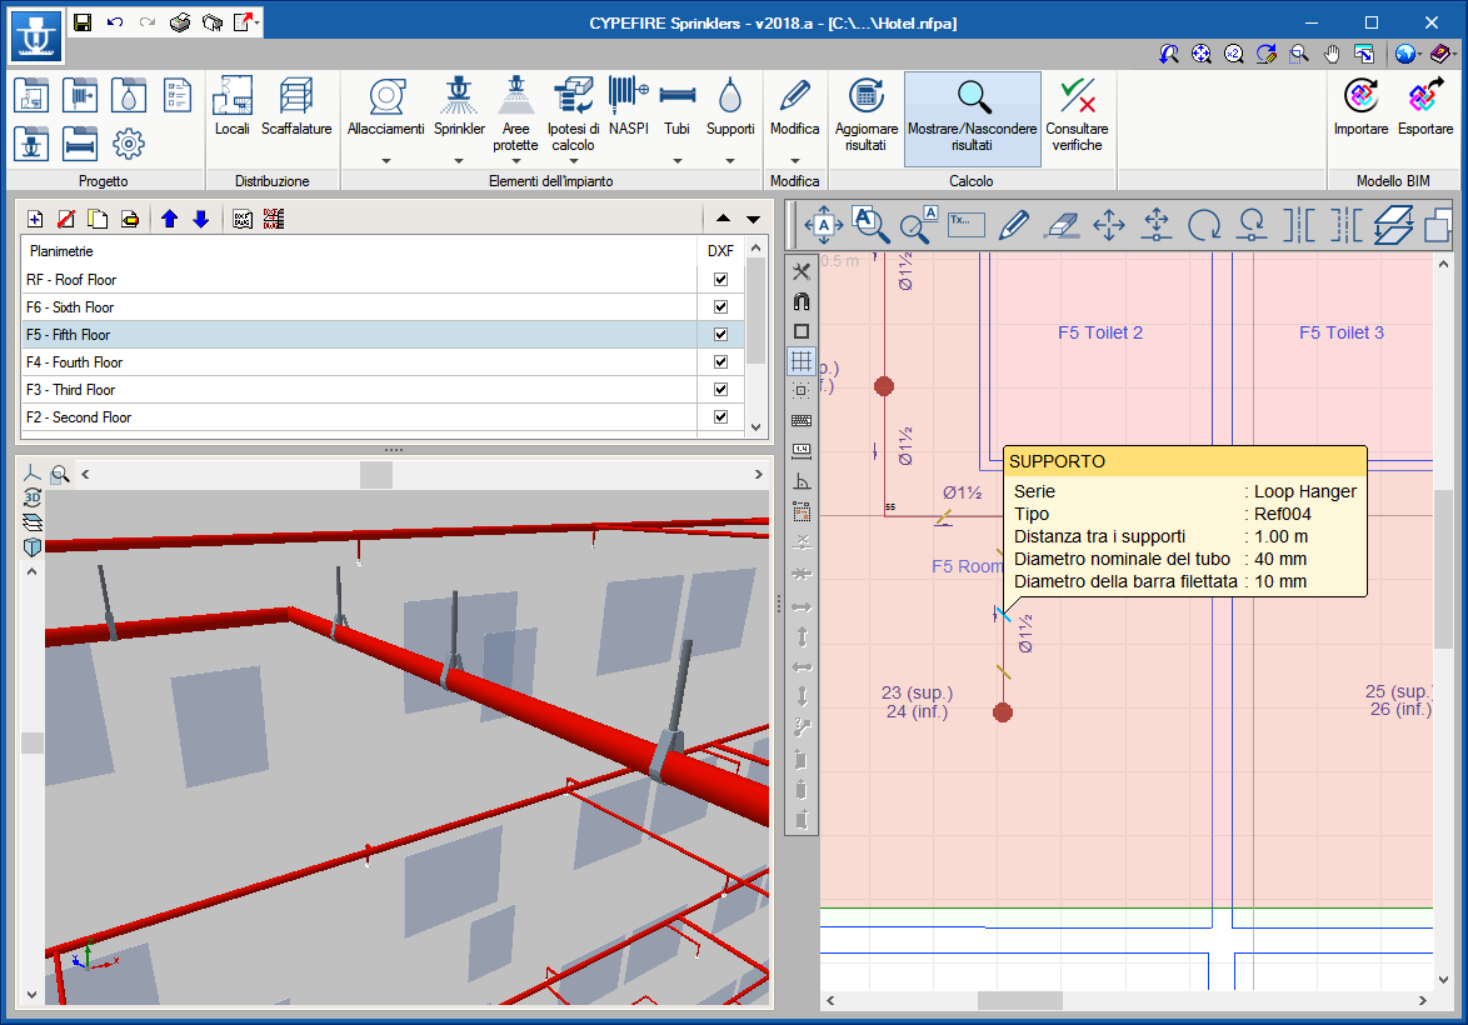Click the rotate tool in drawing toolbar
This screenshot has width=1468, height=1025.
[x=1204, y=225]
